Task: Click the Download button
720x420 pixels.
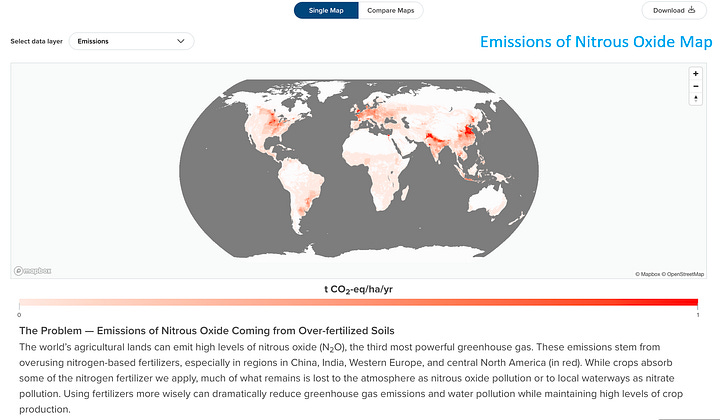Action: (674, 11)
